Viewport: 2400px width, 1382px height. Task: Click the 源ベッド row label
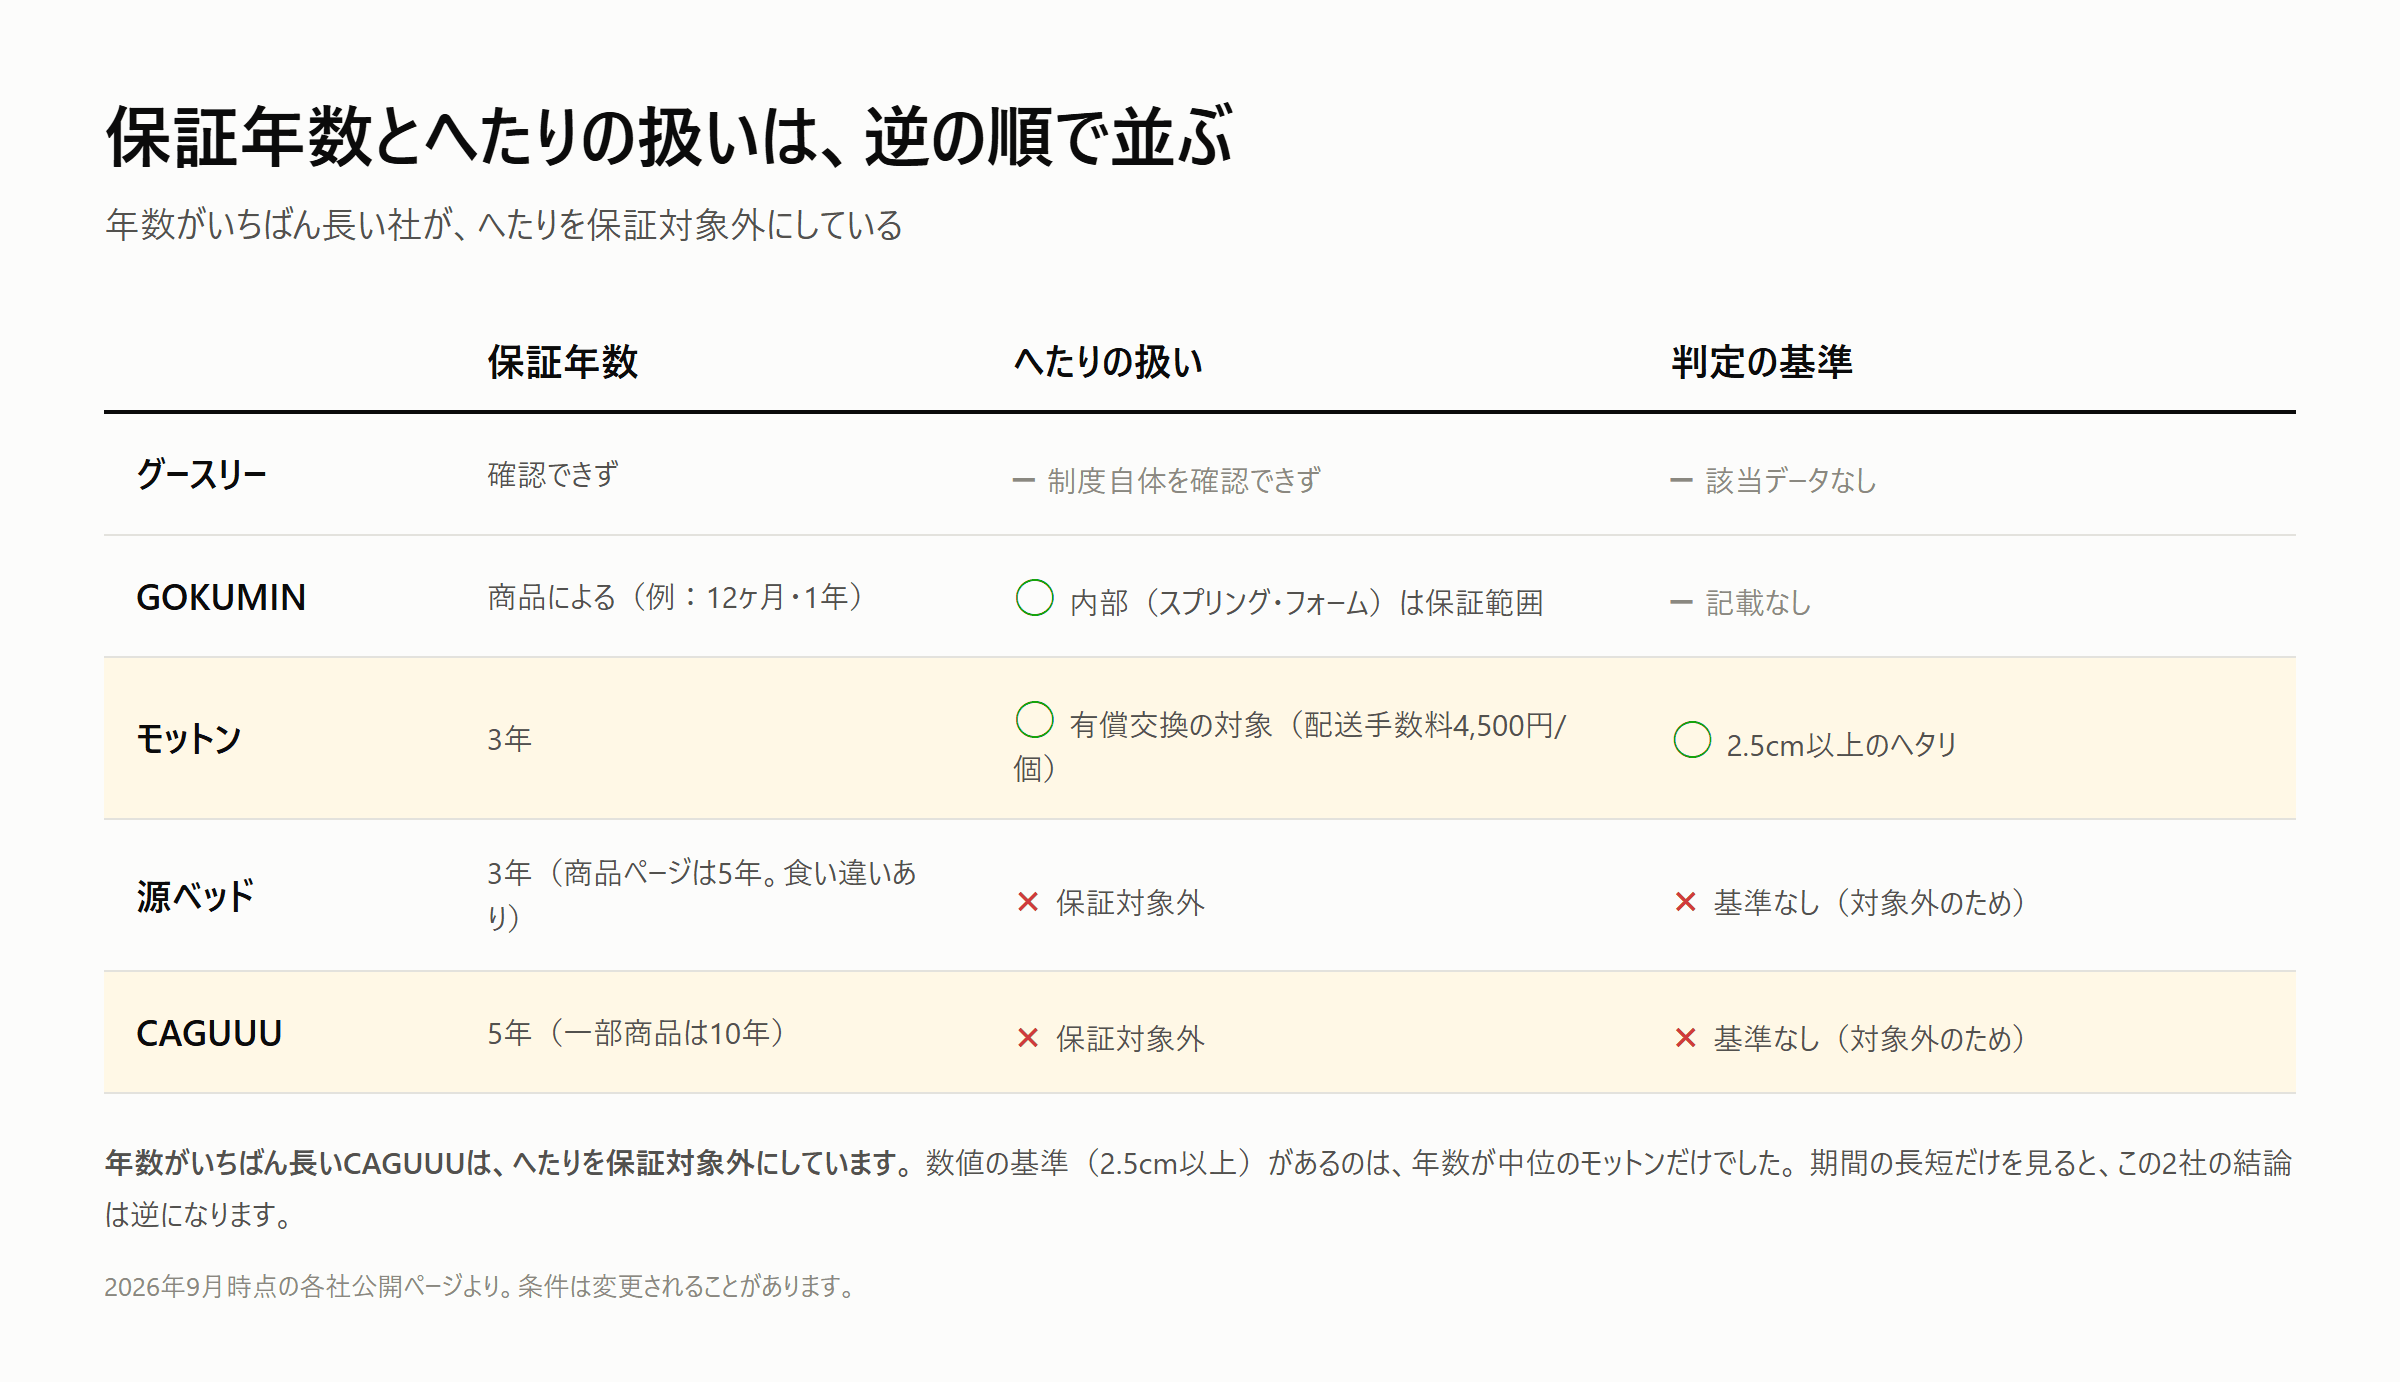click(195, 896)
